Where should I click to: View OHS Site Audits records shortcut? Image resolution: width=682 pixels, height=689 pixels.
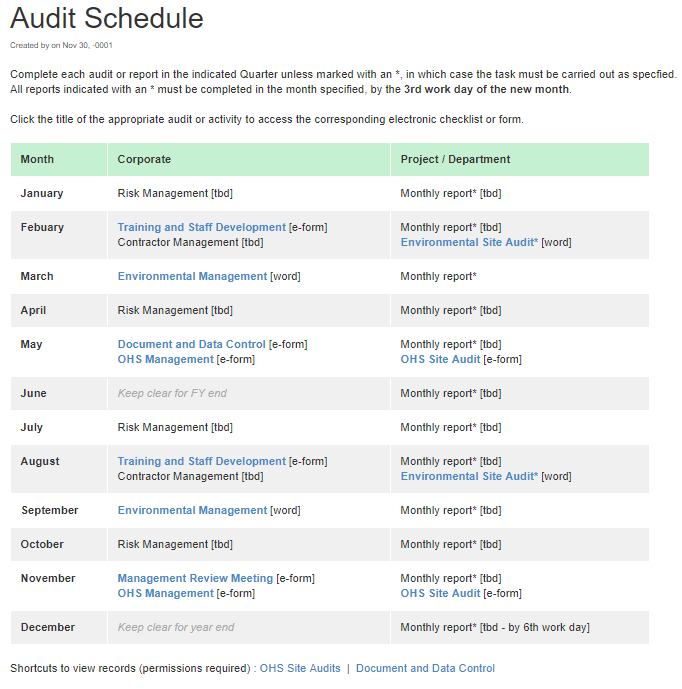click(300, 668)
